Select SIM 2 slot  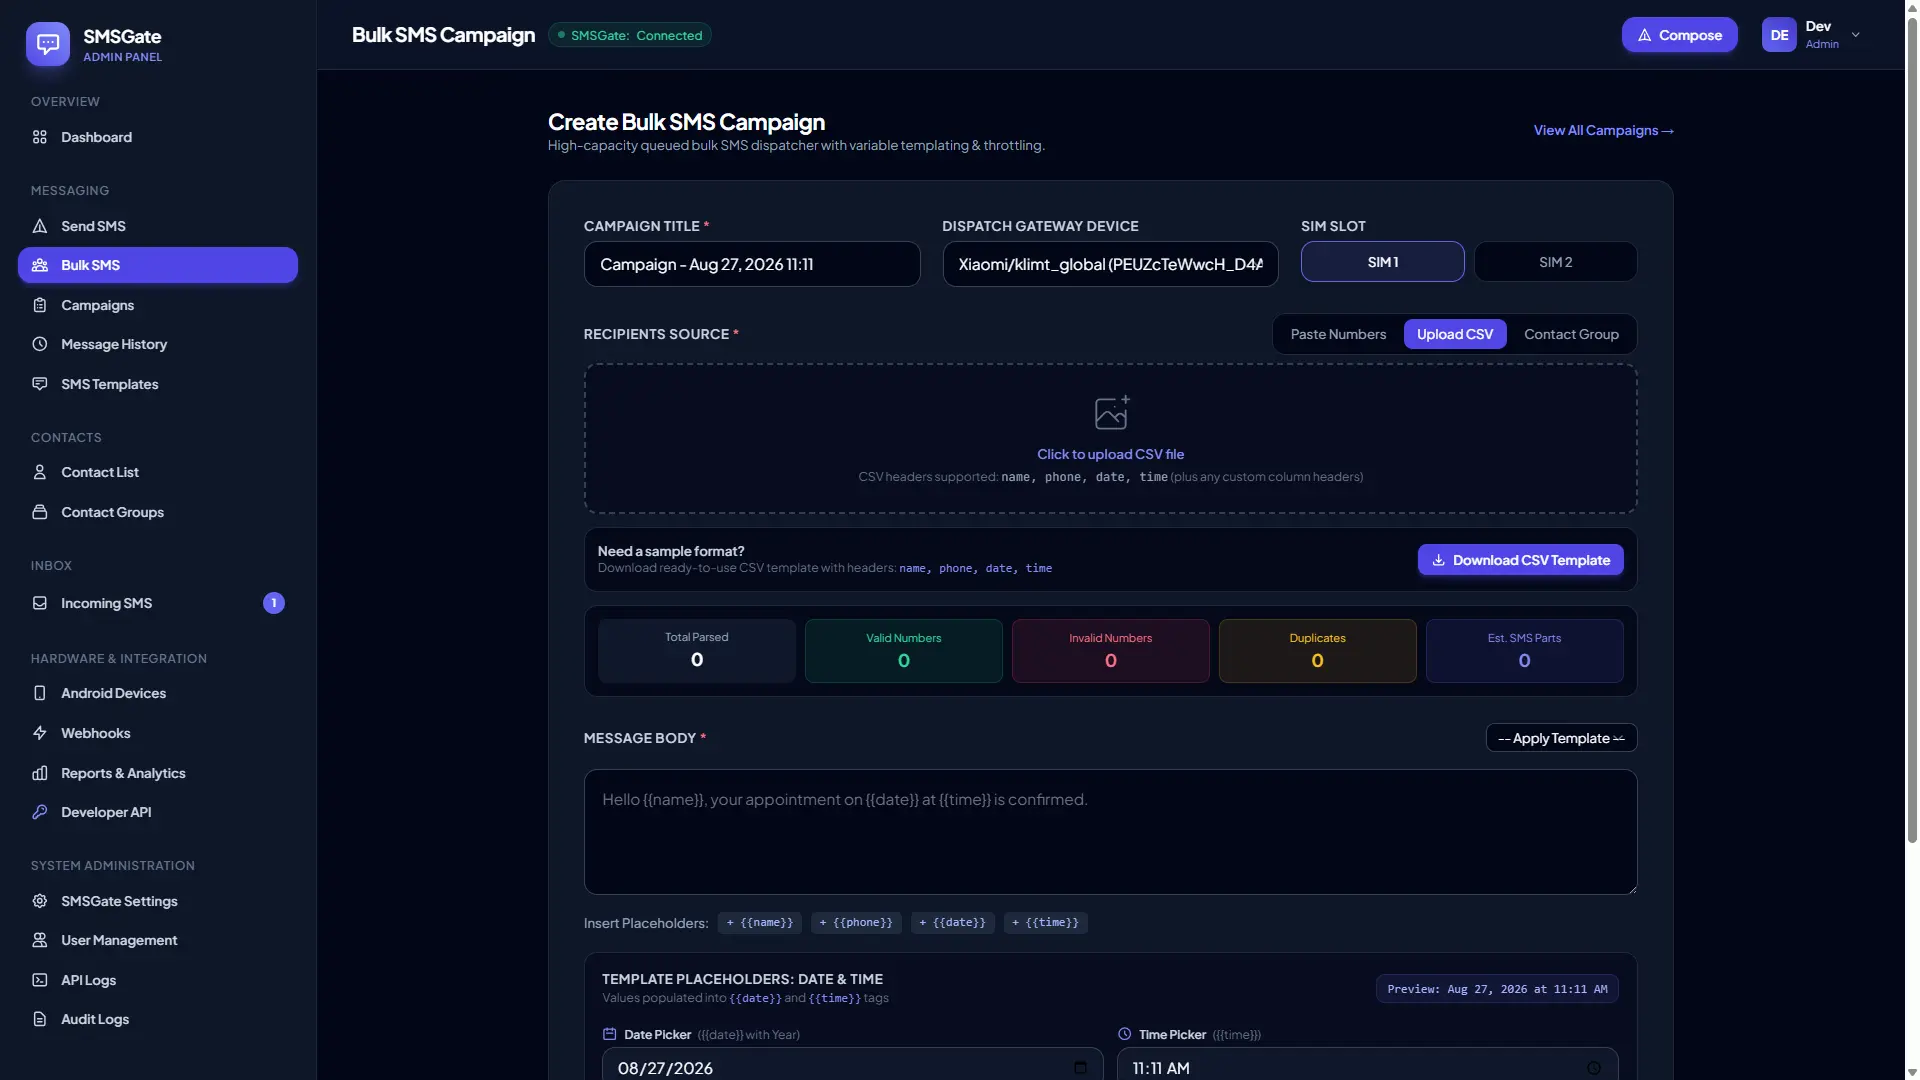[x=1555, y=262]
